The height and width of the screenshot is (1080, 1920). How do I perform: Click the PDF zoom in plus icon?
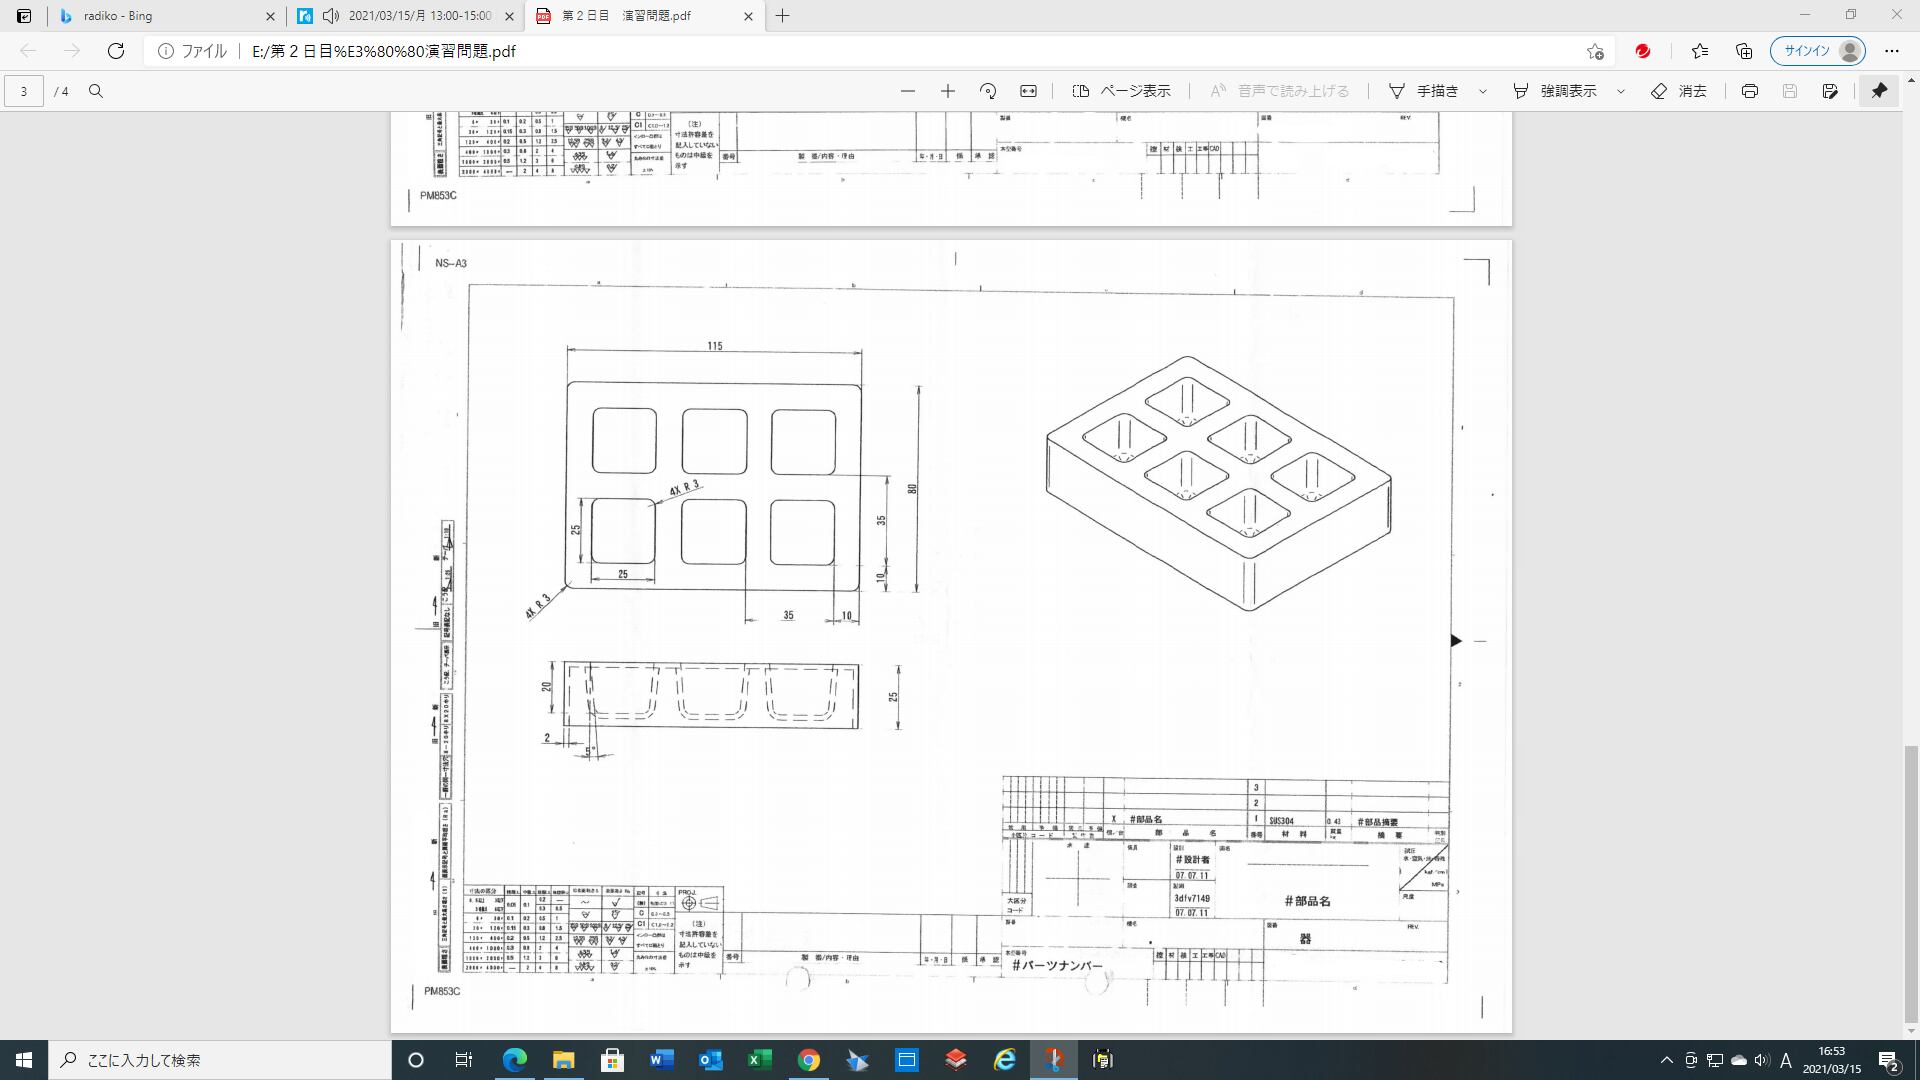(947, 91)
